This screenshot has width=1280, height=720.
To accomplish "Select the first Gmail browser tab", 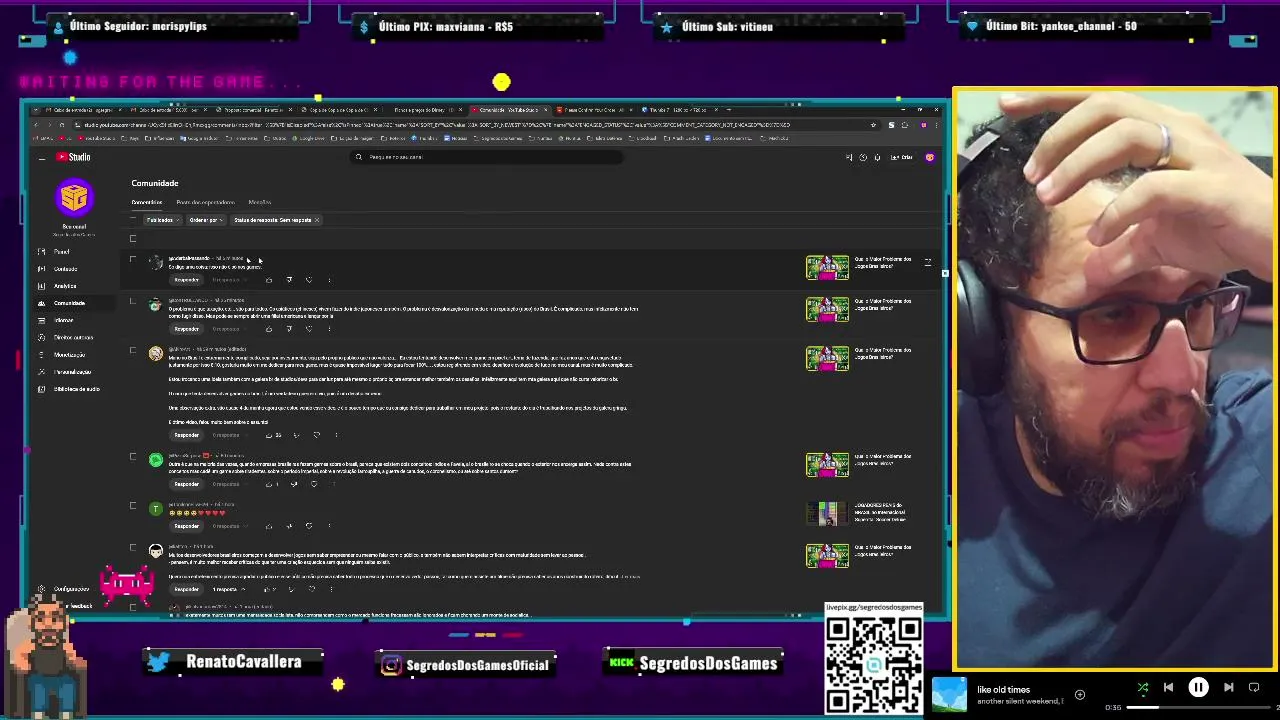I will 82,110.
